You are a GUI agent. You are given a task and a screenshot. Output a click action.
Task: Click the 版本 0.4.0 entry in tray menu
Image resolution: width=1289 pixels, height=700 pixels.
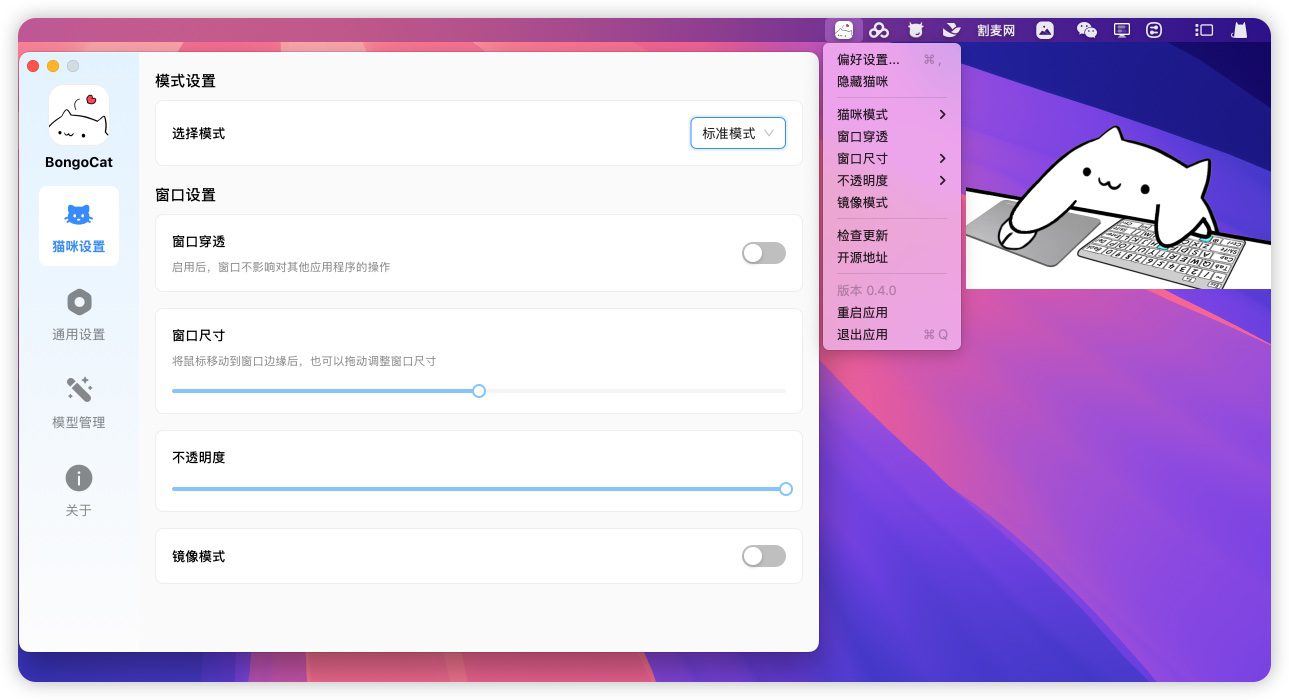892,291
